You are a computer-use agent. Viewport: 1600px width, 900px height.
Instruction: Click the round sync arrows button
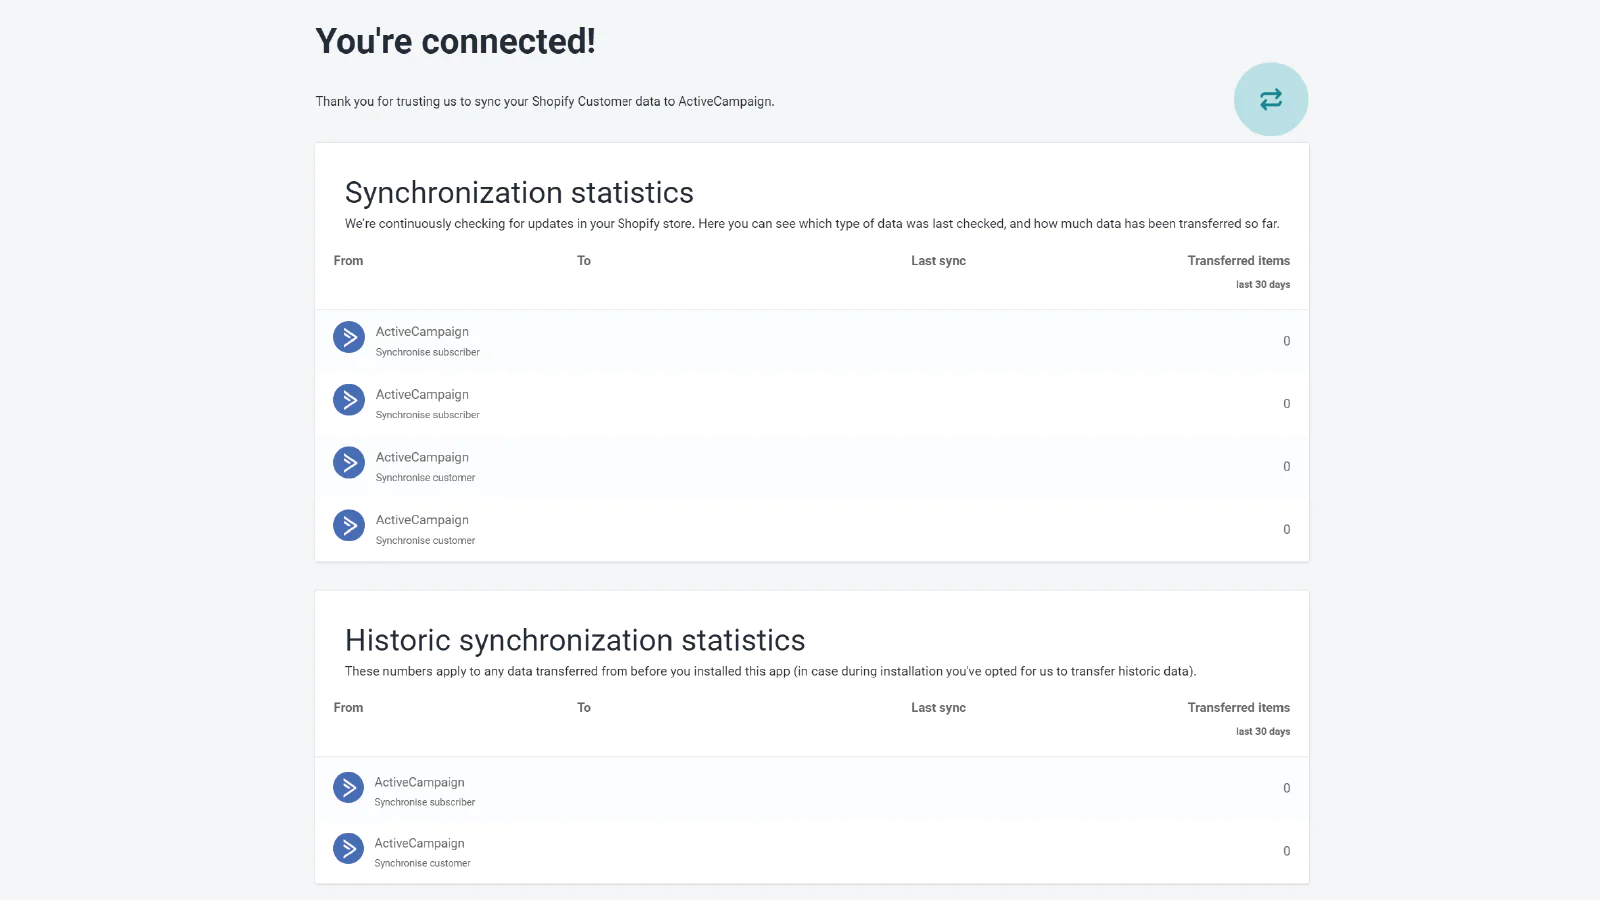coord(1270,99)
